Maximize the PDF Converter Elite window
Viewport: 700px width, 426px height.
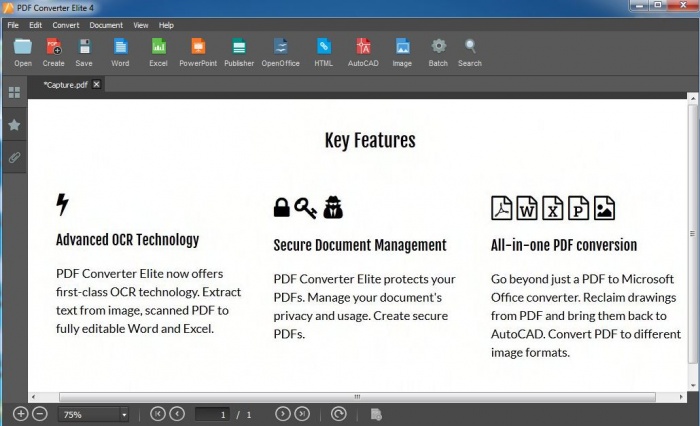click(658, 5)
